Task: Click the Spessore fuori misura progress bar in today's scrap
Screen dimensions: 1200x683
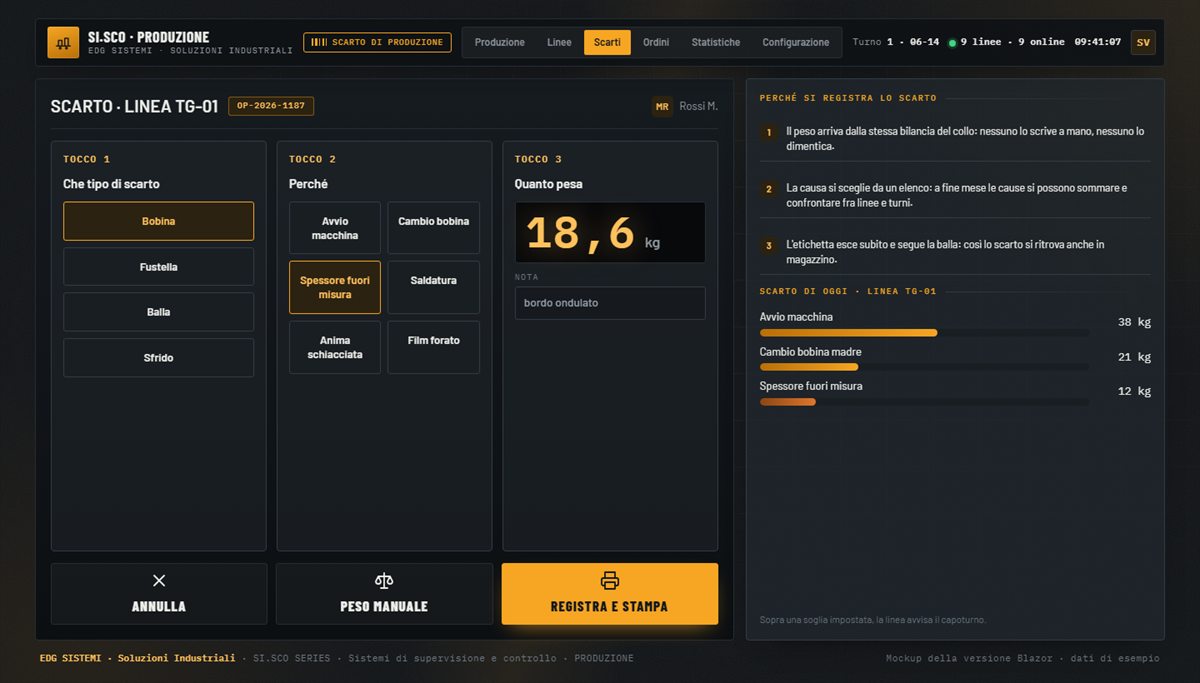Action: 925,401
